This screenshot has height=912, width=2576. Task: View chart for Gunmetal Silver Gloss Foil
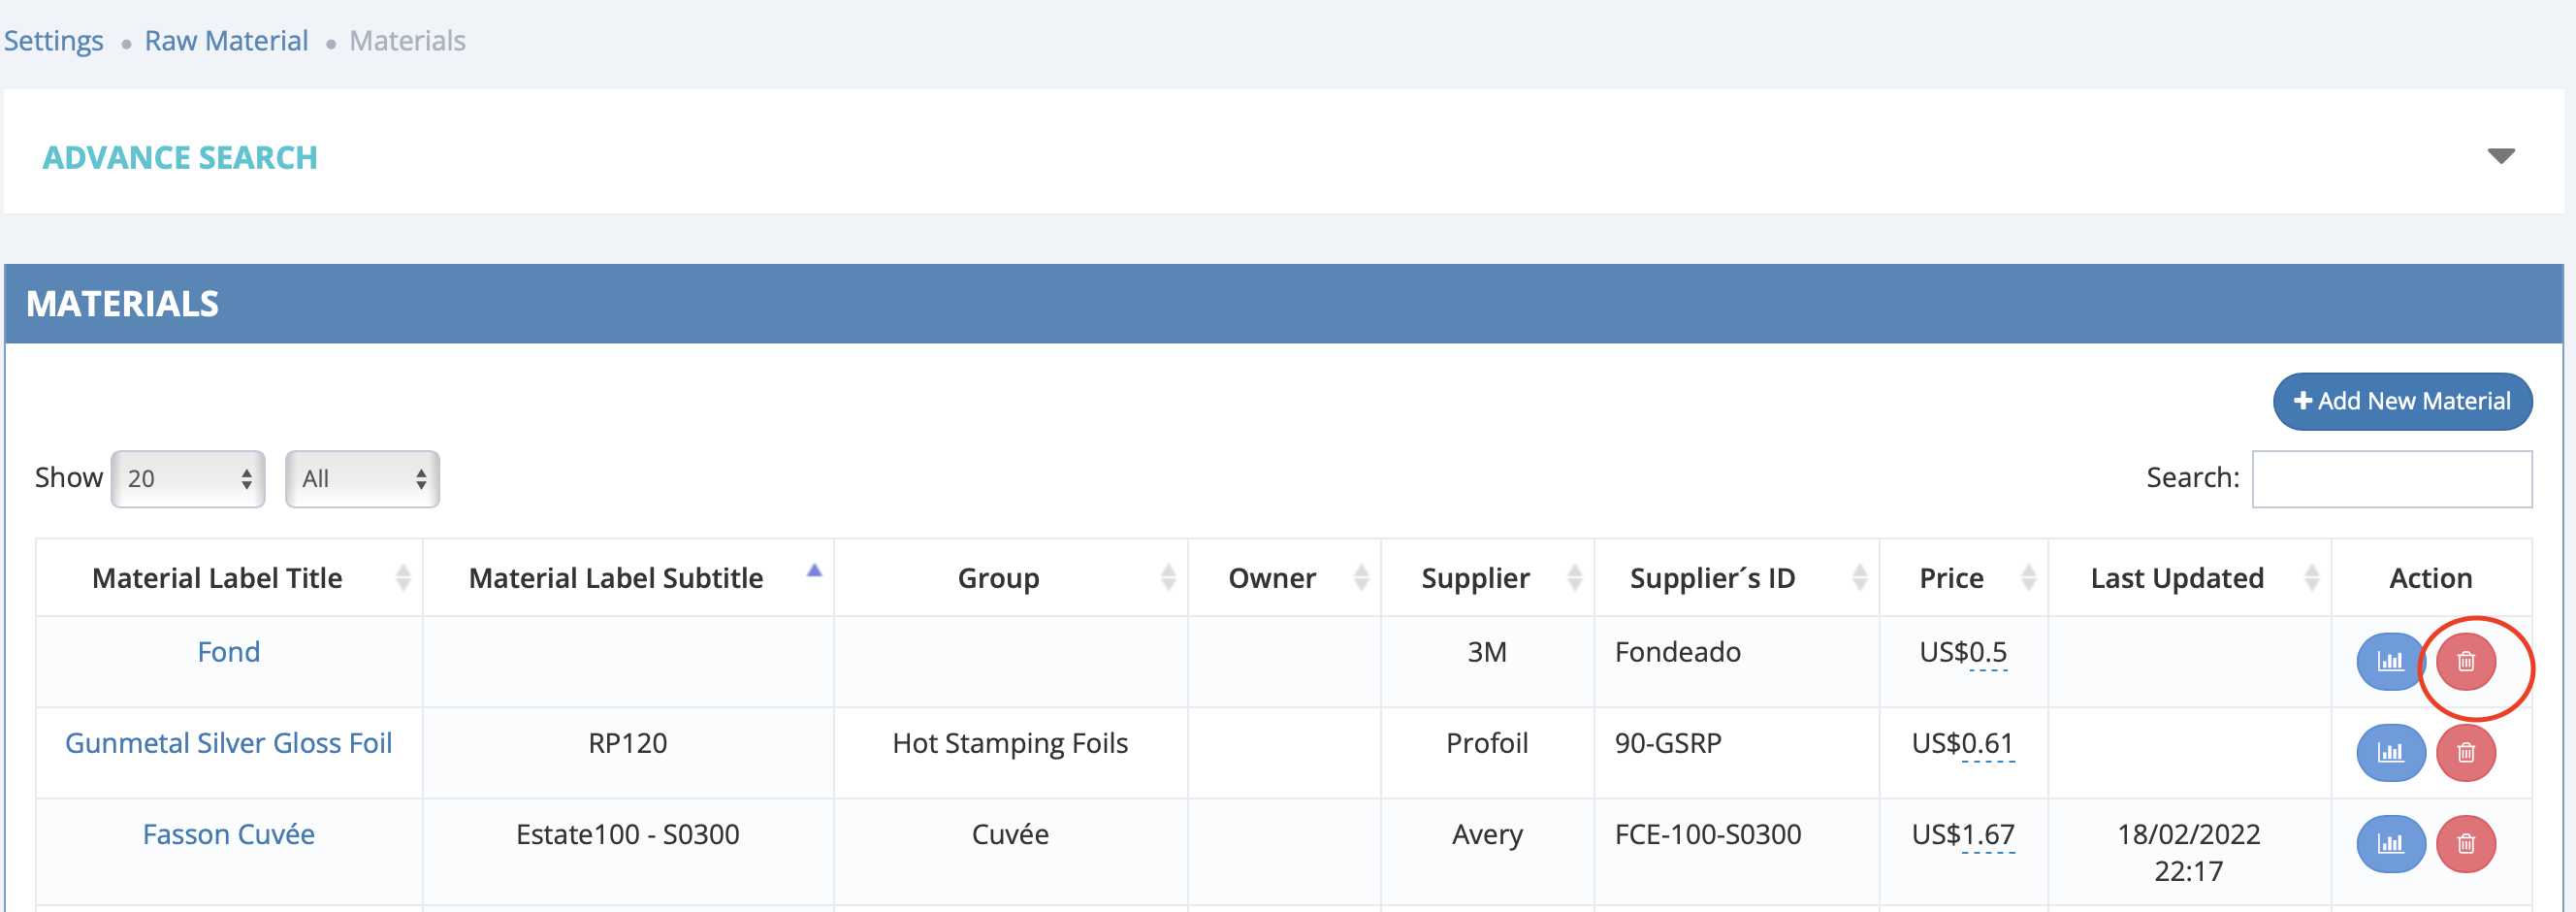[2391, 752]
